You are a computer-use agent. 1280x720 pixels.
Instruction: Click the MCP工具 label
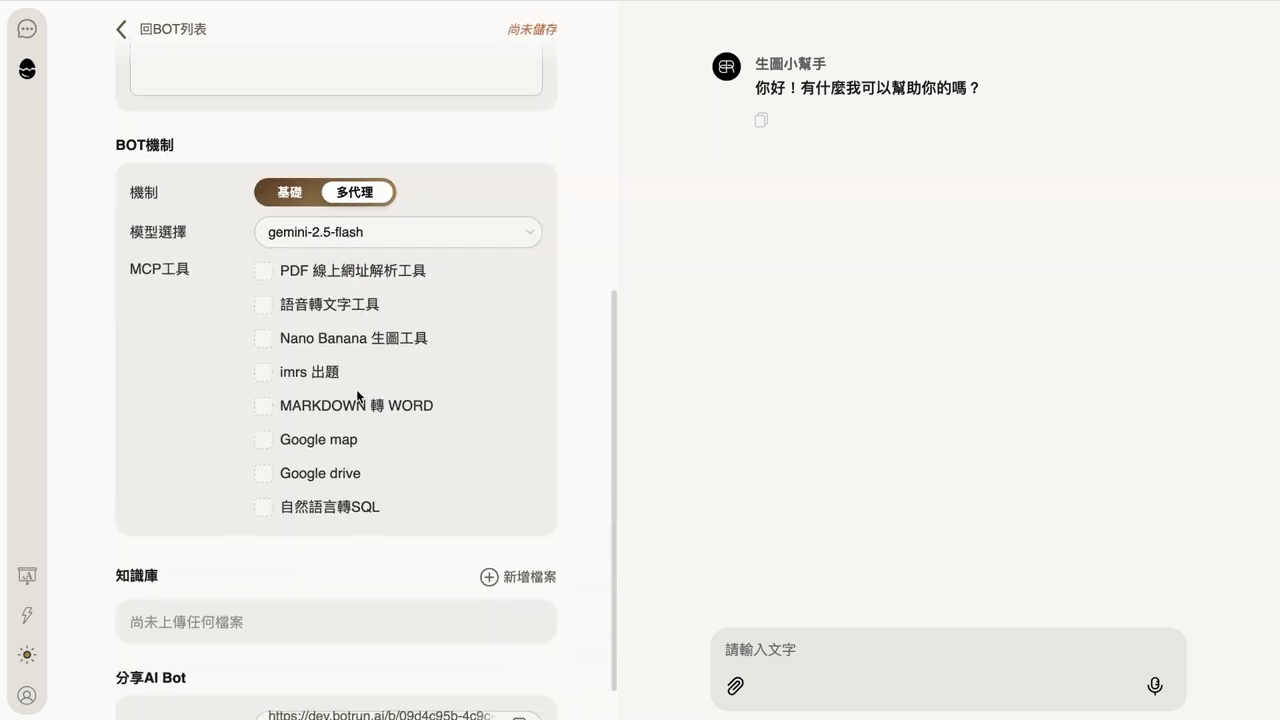pos(159,269)
